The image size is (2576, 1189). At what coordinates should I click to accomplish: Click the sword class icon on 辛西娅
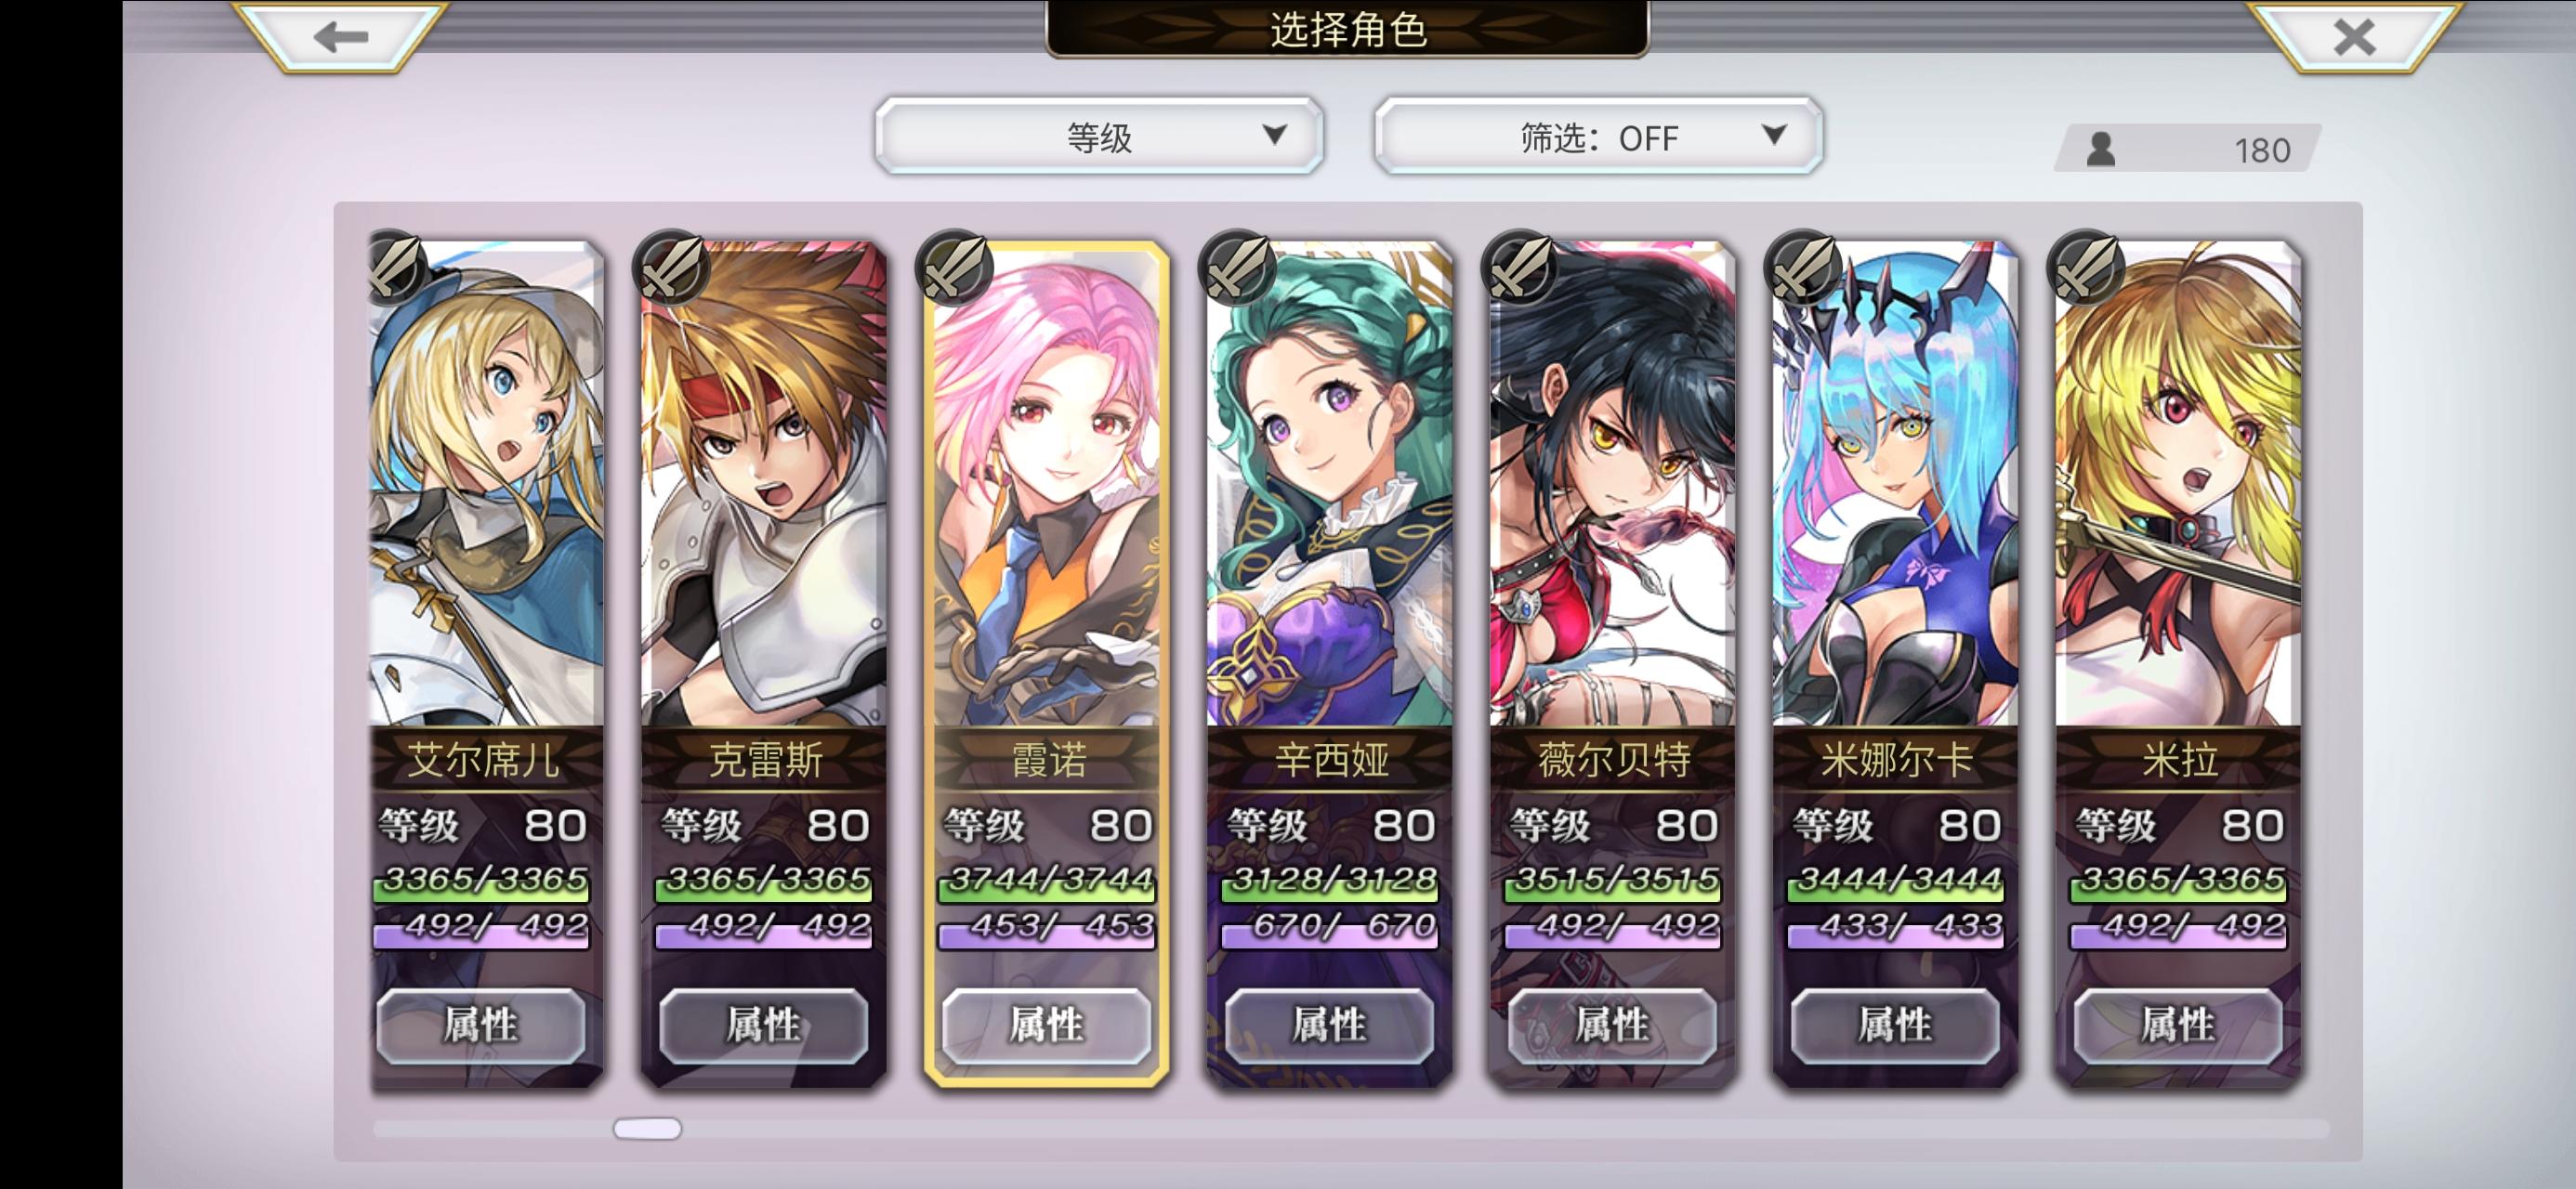1238,267
